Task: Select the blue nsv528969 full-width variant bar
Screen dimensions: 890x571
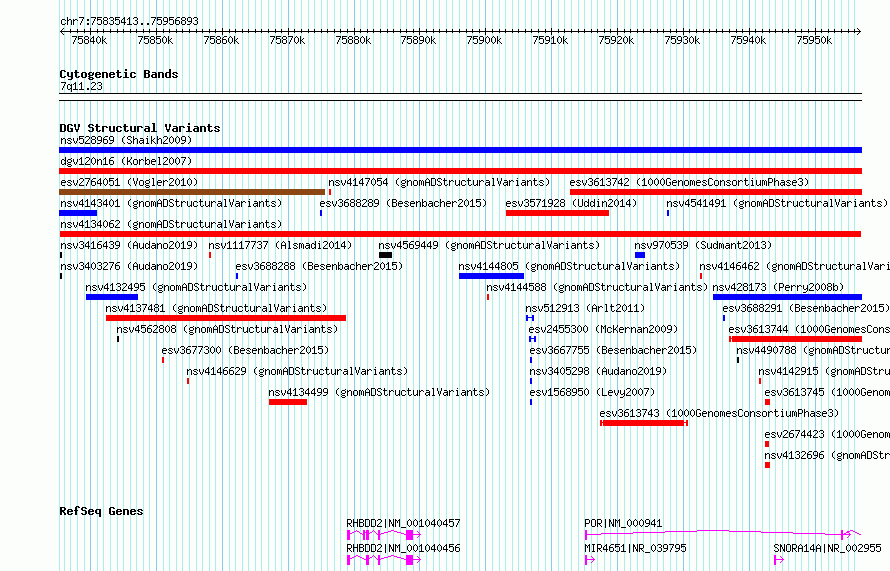Action: (x=460, y=150)
